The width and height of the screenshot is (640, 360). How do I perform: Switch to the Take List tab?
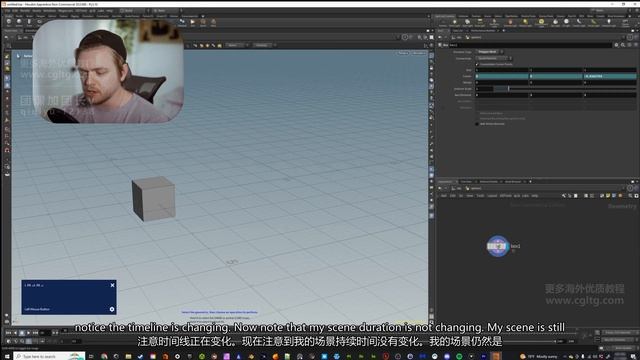(x=458, y=31)
